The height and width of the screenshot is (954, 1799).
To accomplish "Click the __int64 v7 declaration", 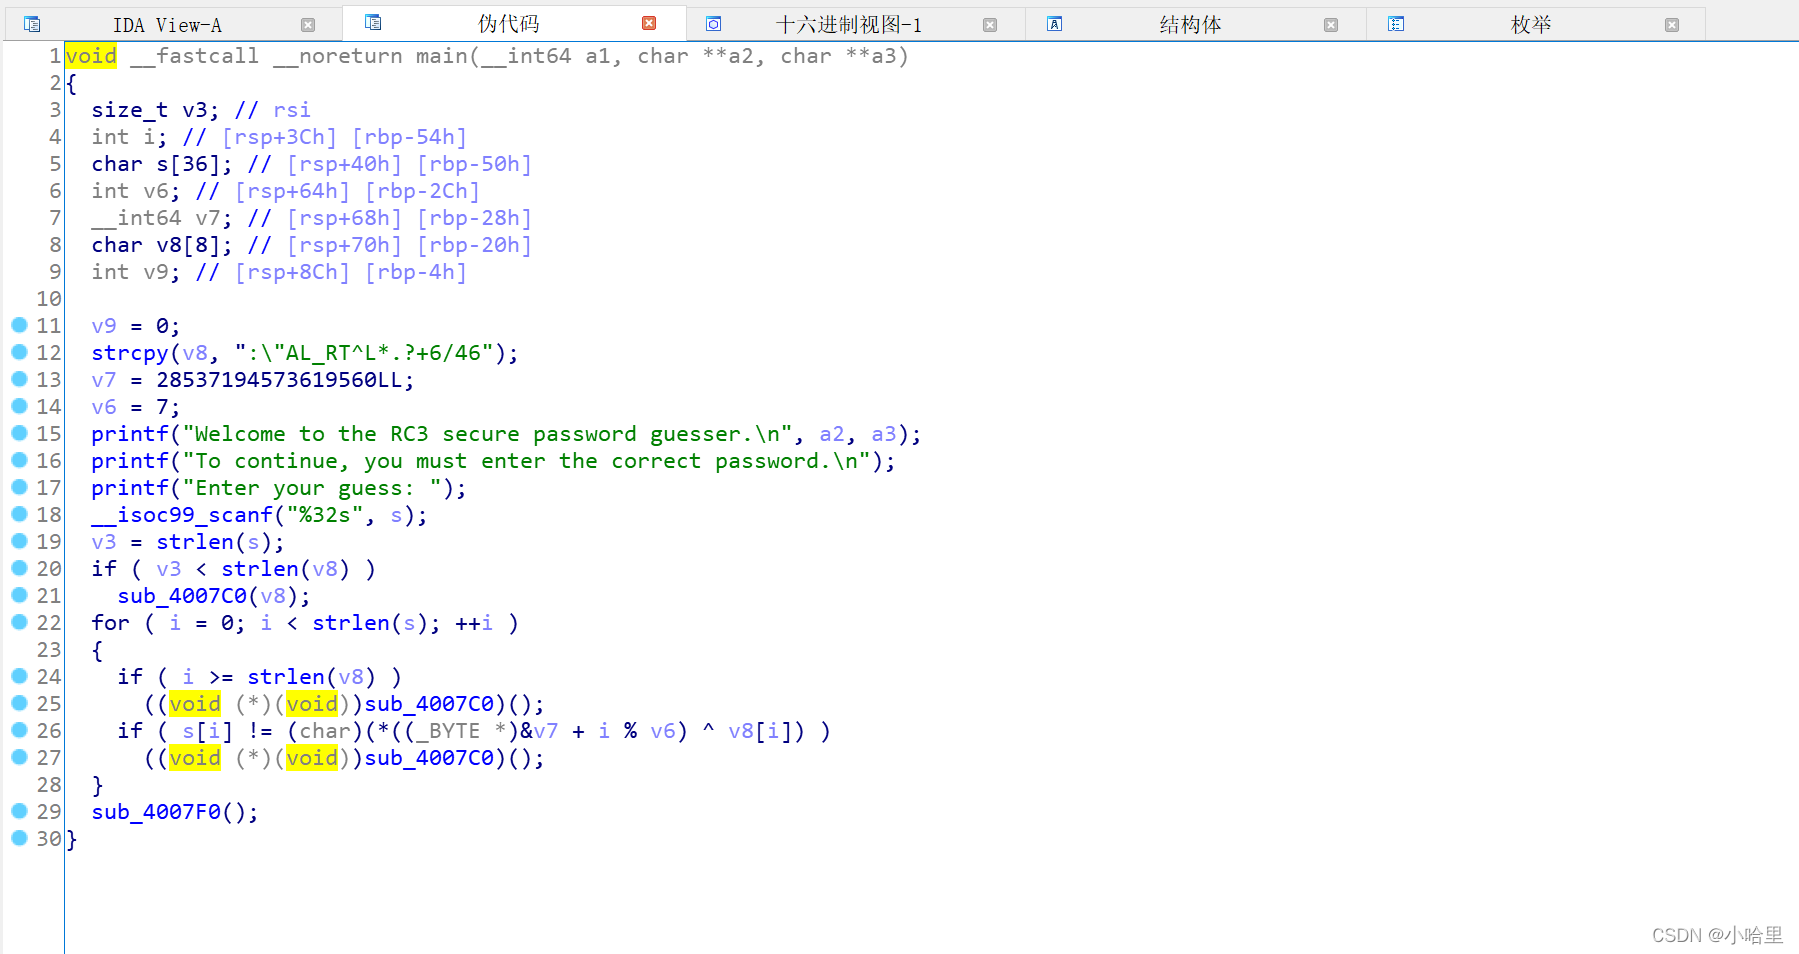I will [162, 218].
